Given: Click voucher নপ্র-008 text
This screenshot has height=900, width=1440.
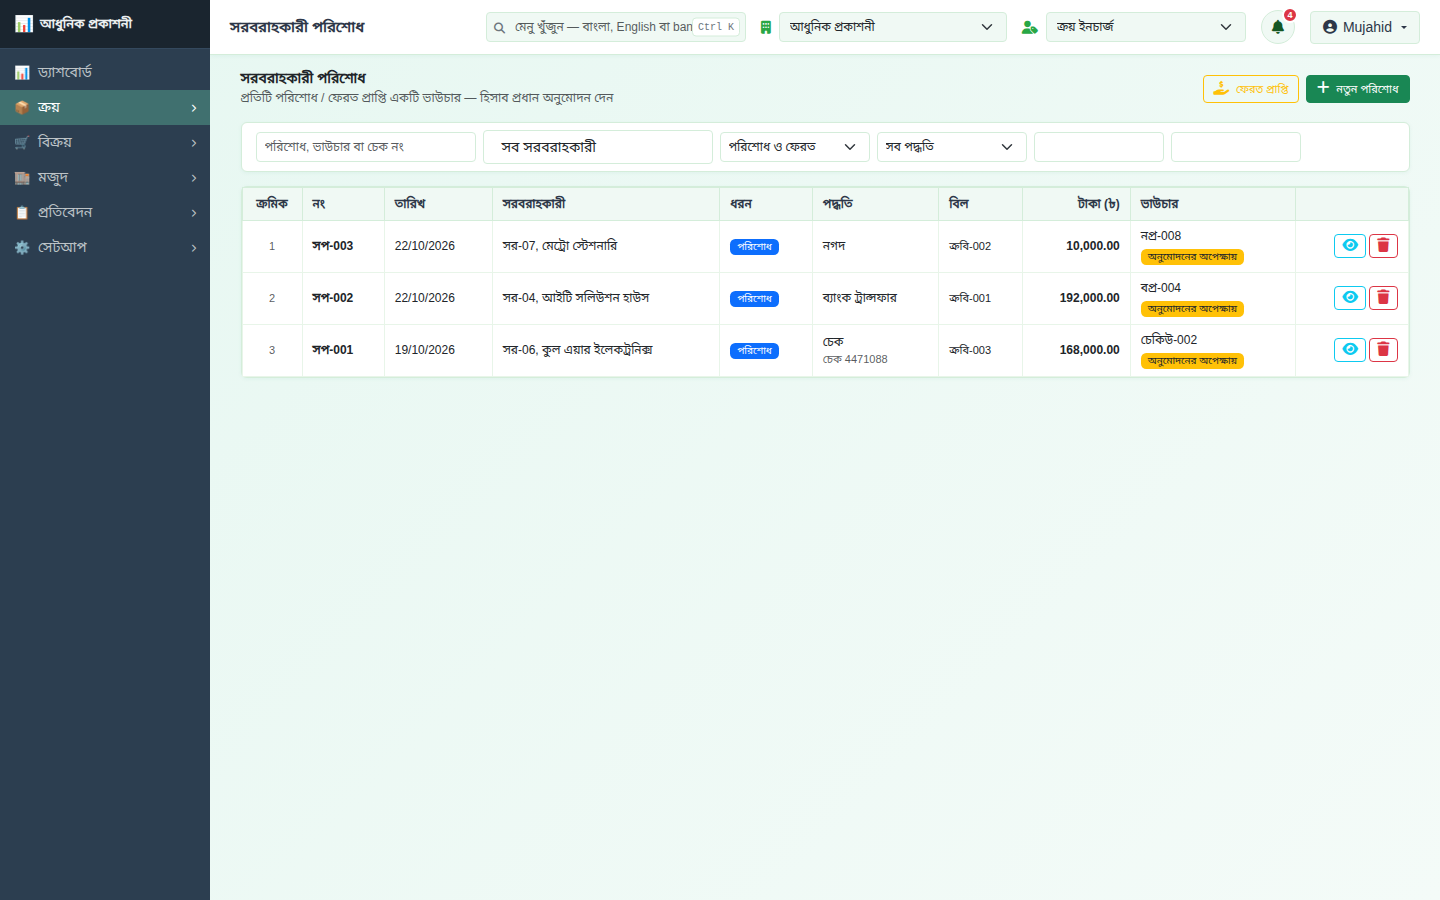Looking at the screenshot, I should [1161, 236].
